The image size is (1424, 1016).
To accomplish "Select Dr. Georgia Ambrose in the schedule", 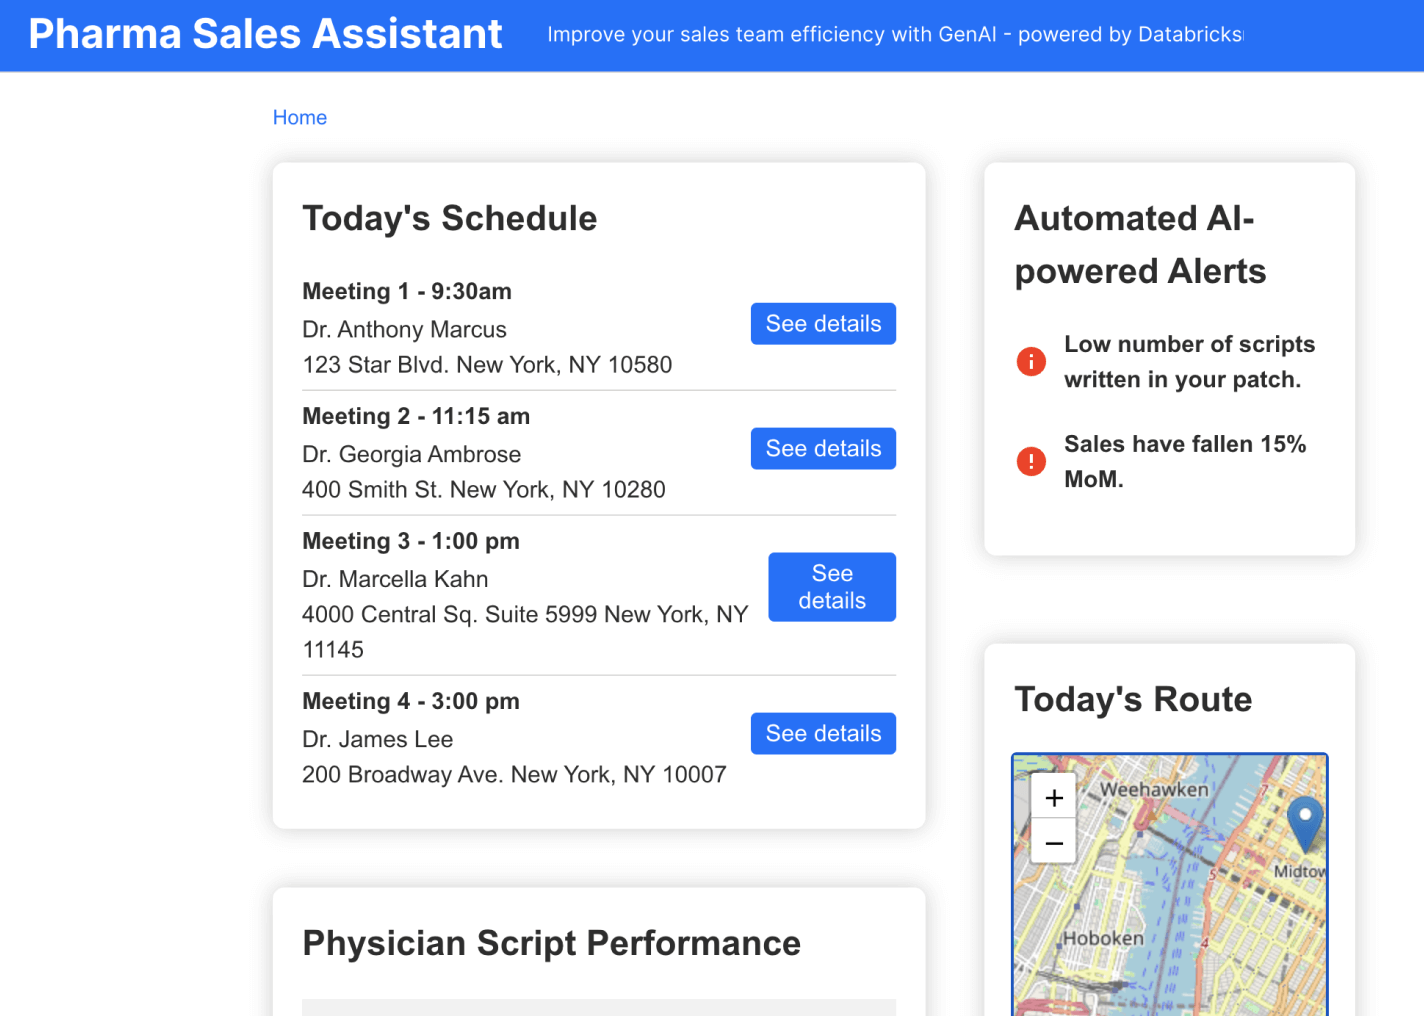I will (411, 455).
